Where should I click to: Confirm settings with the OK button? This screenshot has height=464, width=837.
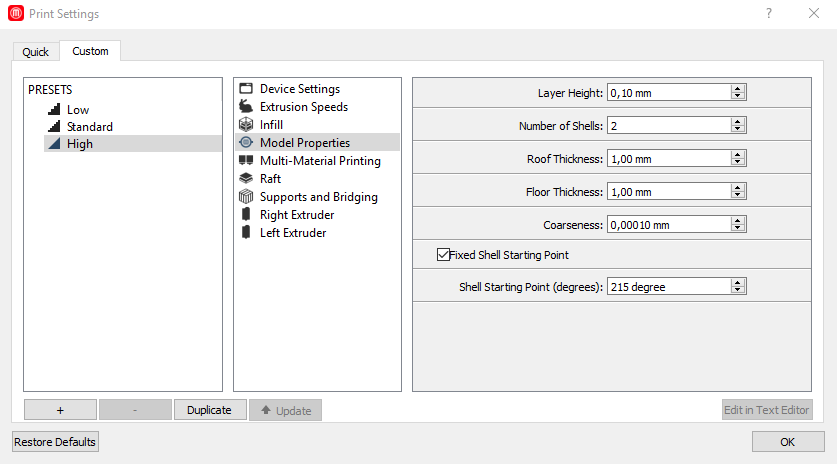click(x=787, y=442)
